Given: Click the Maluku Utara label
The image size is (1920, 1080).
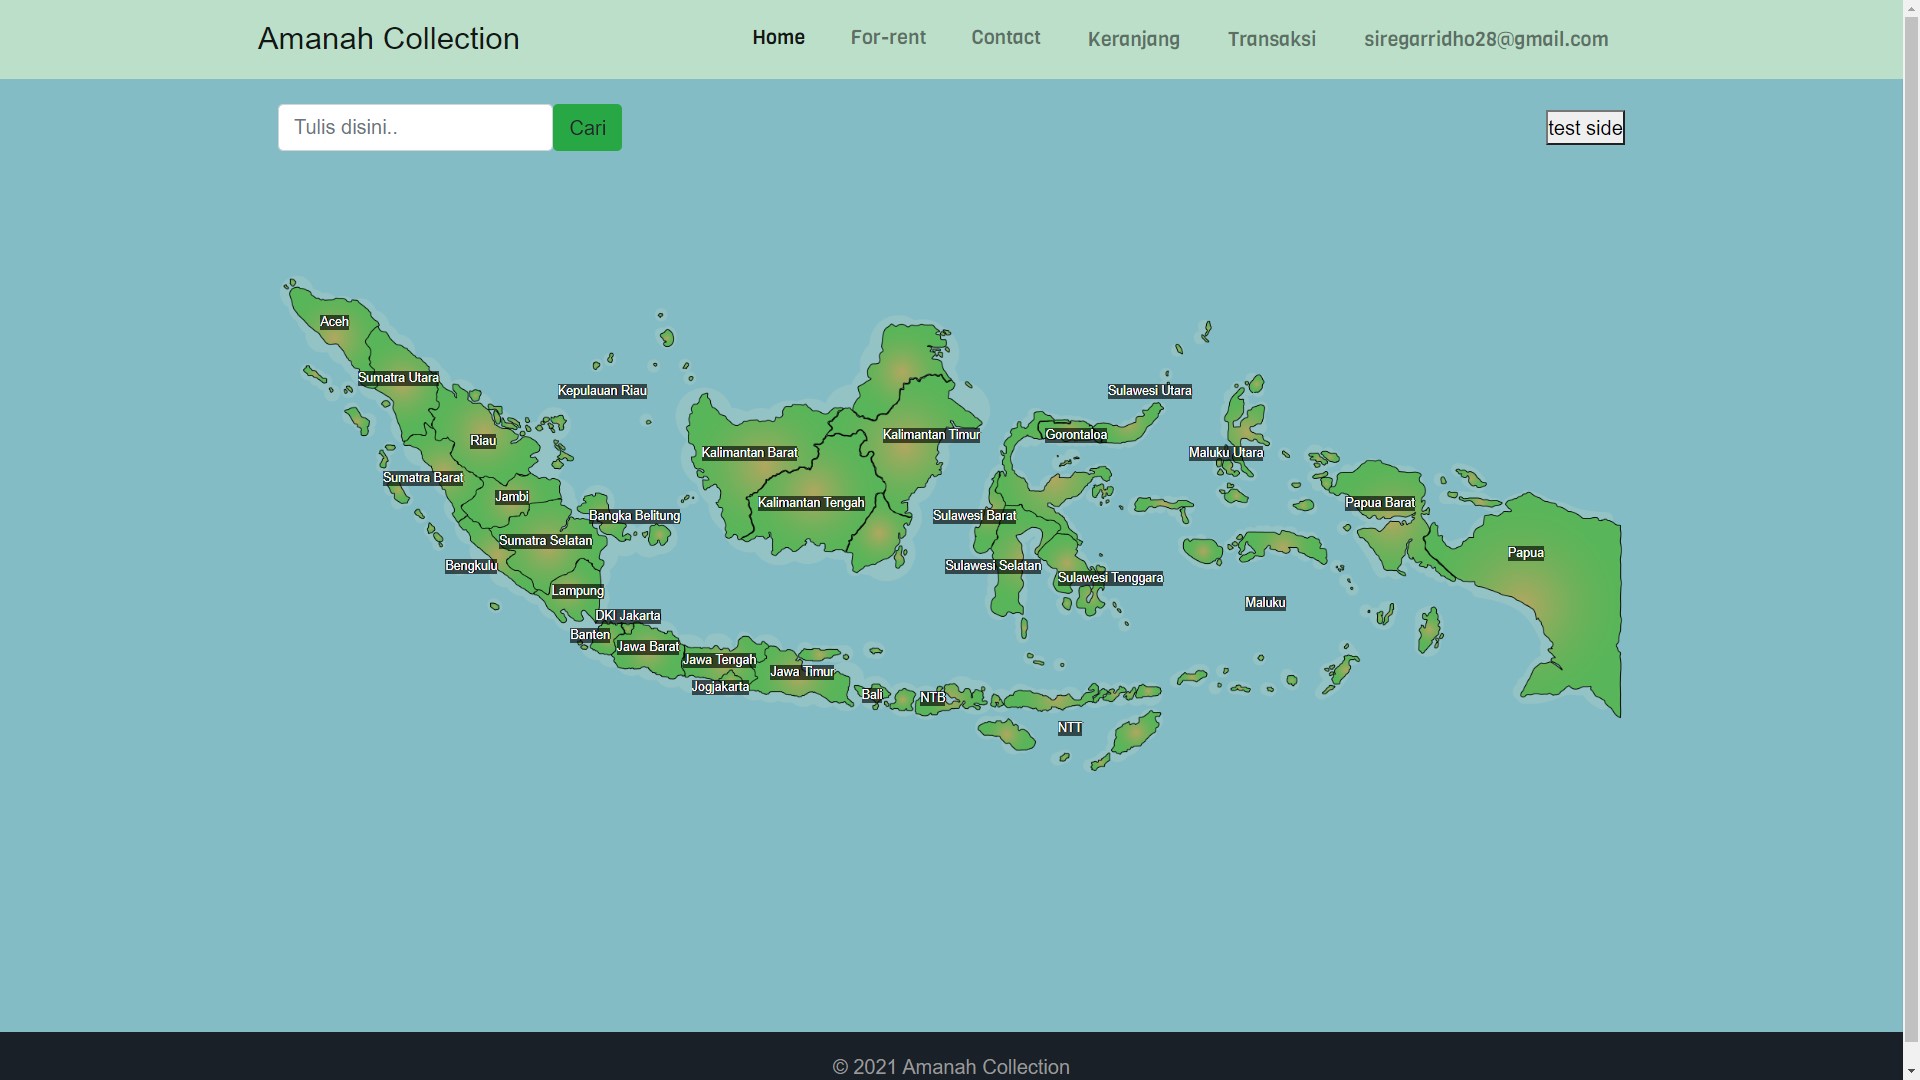Looking at the screenshot, I should pos(1225,453).
